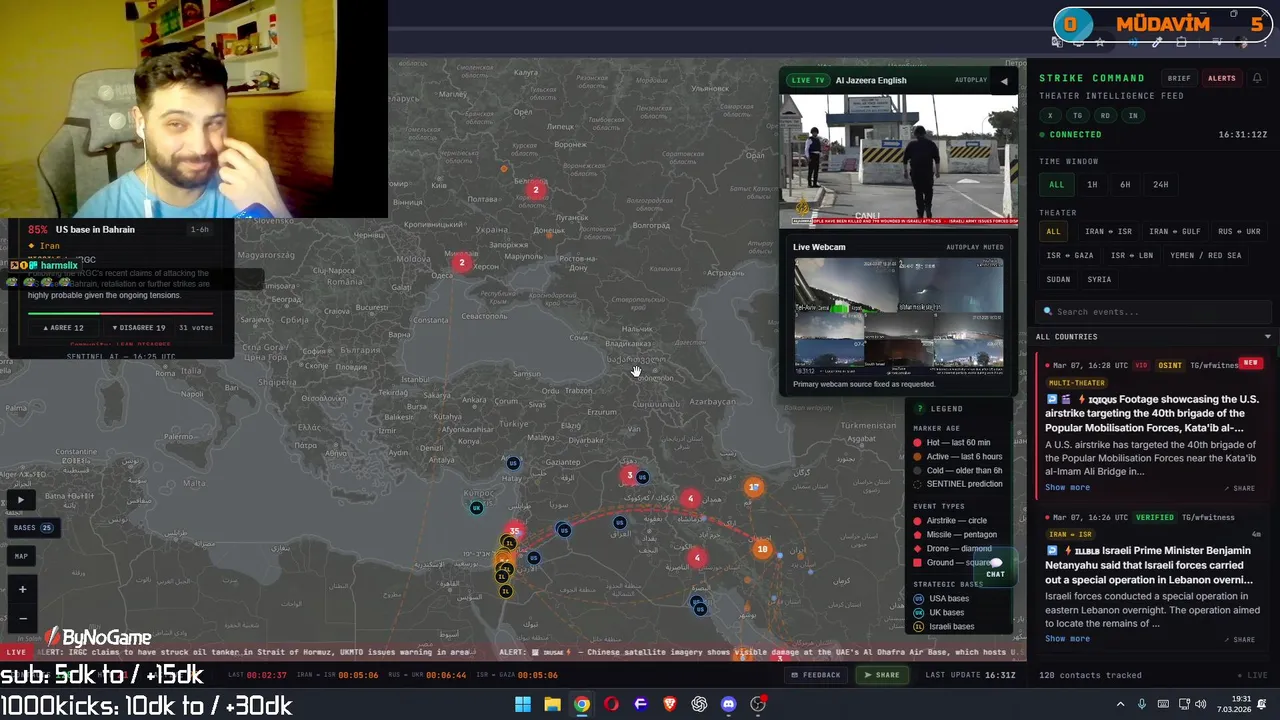Expand first event with Show more
The width and height of the screenshot is (1280, 720).
pos(1067,488)
